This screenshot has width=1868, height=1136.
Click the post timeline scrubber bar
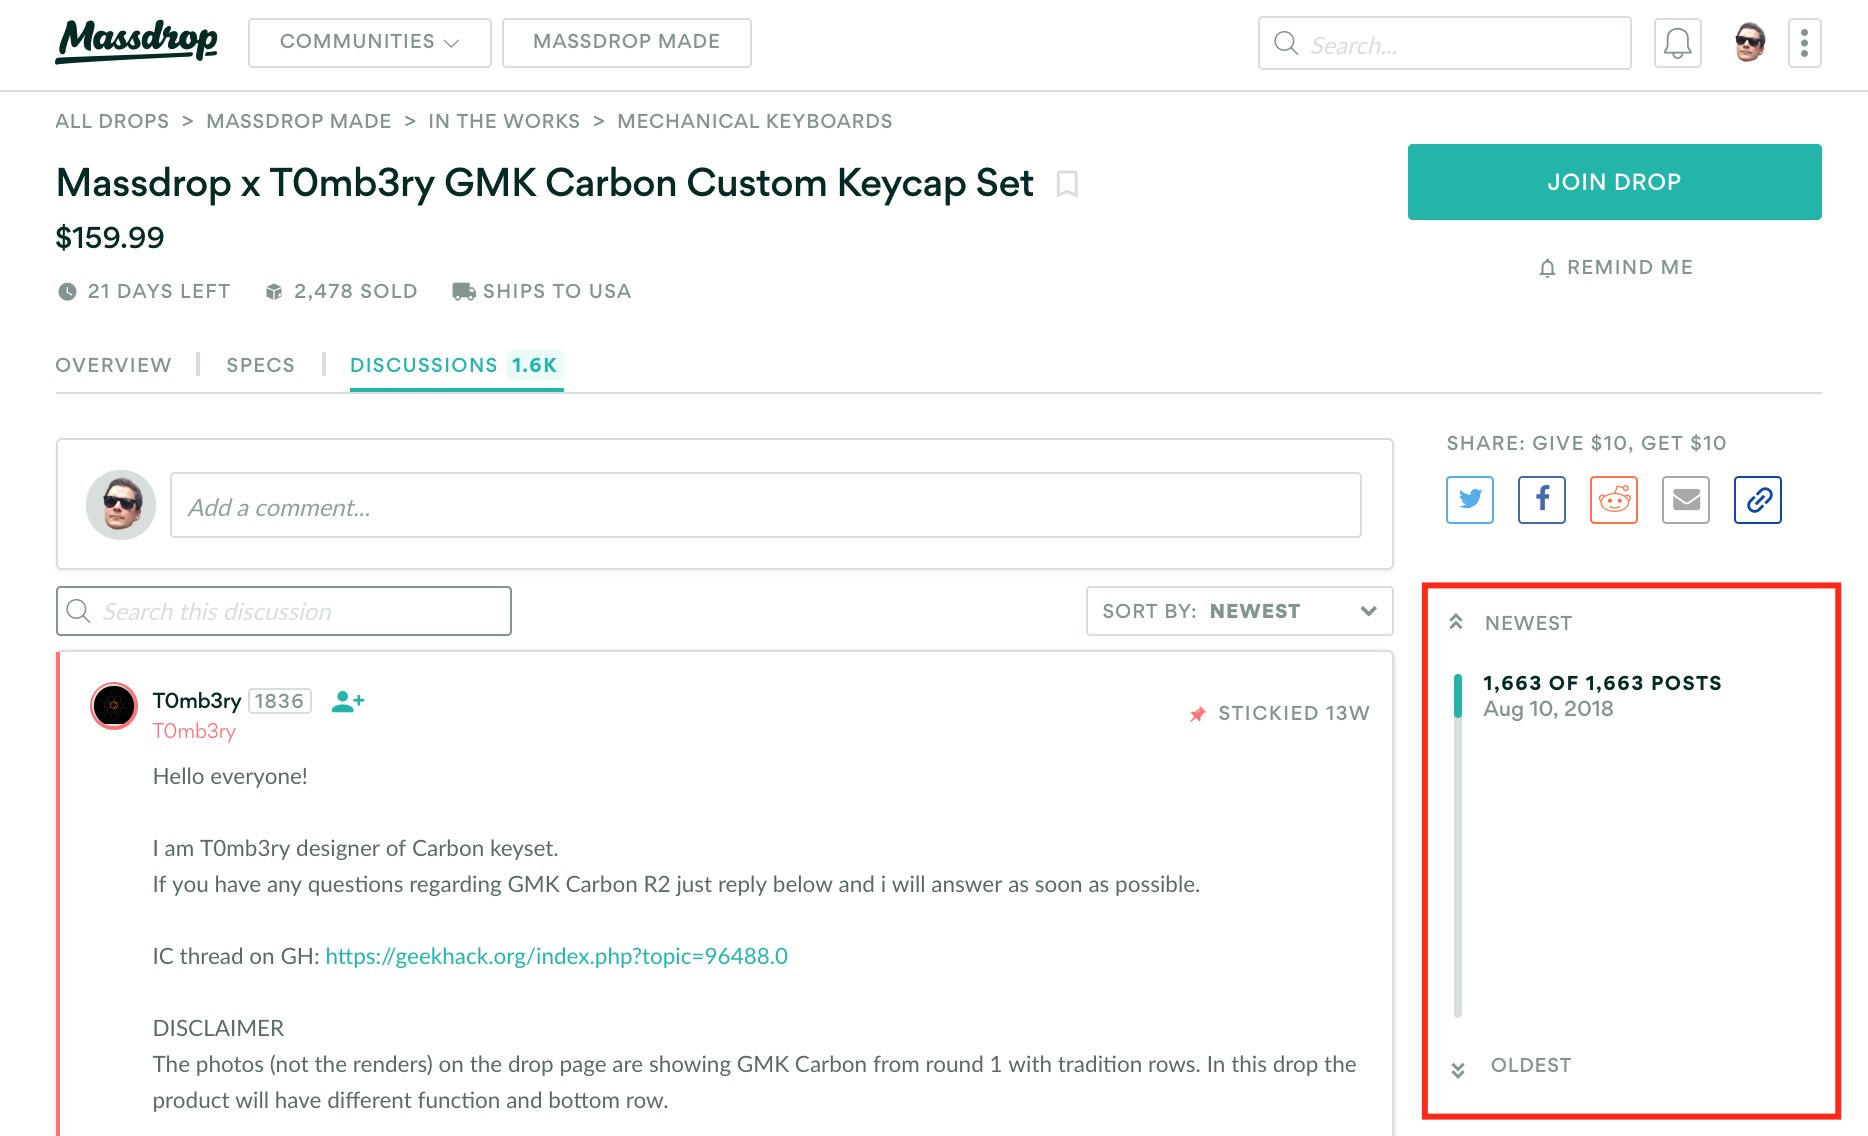click(x=1458, y=850)
